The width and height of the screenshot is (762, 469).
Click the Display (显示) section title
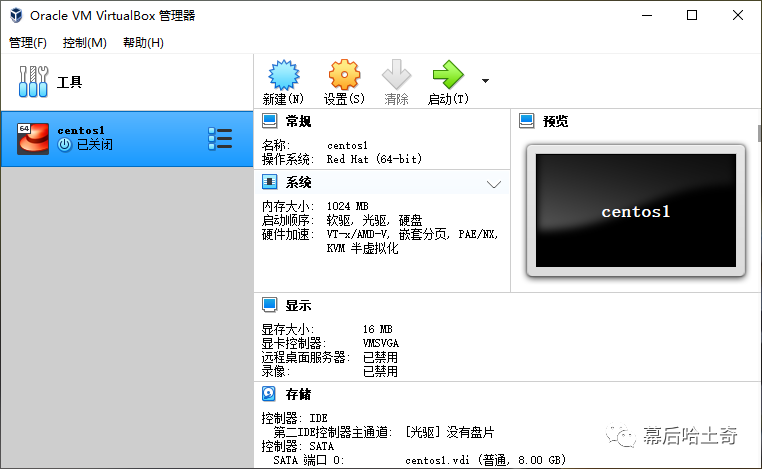point(299,306)
